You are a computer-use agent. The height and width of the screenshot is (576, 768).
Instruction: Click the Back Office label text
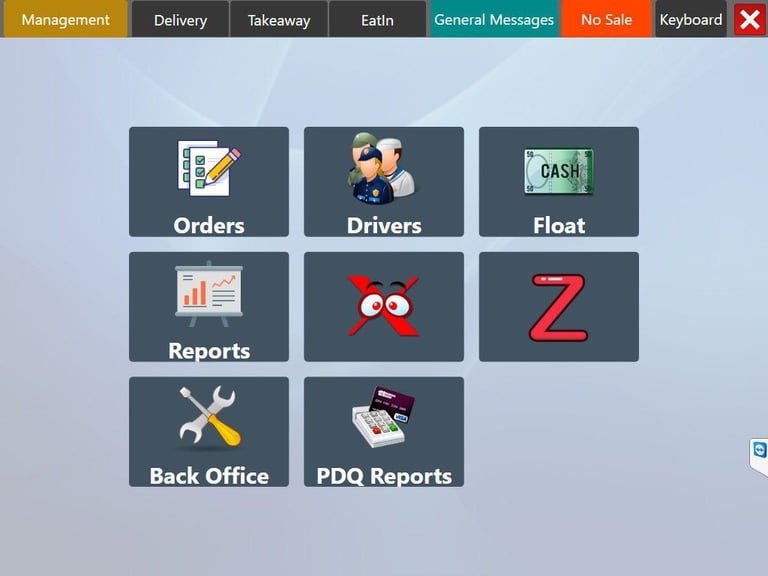(209, 476)
